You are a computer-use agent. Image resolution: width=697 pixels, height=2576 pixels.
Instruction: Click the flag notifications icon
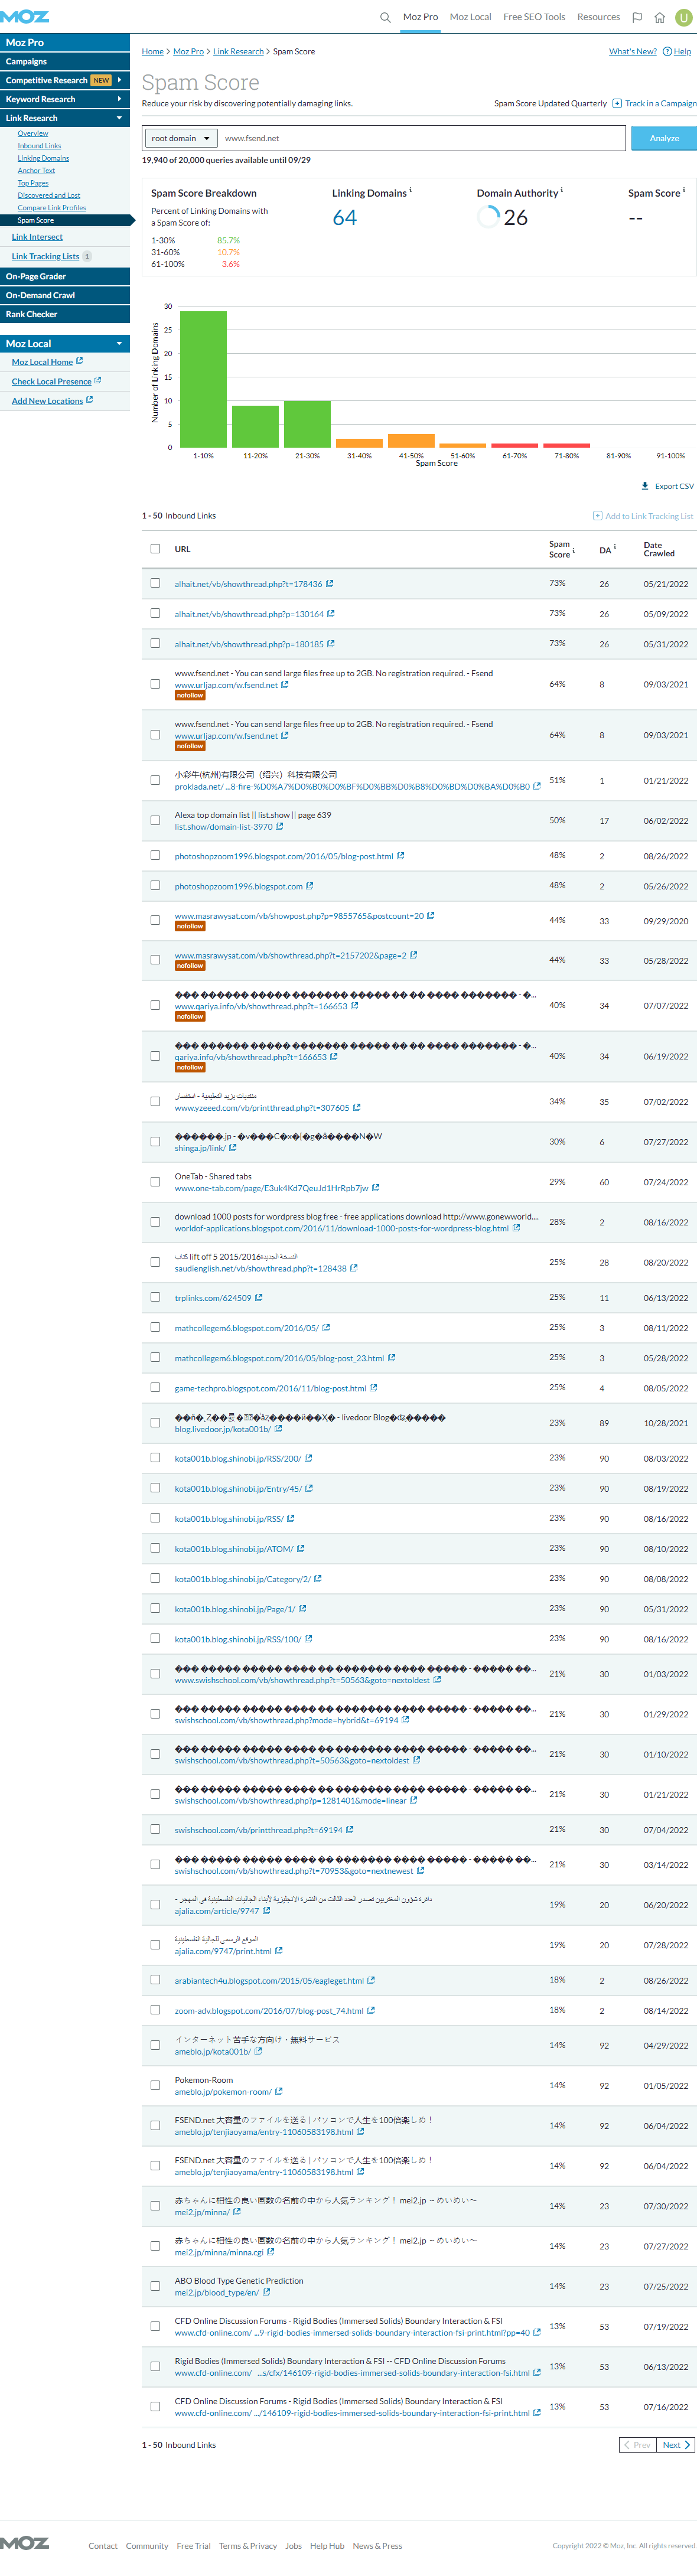[x=637, y=17]
